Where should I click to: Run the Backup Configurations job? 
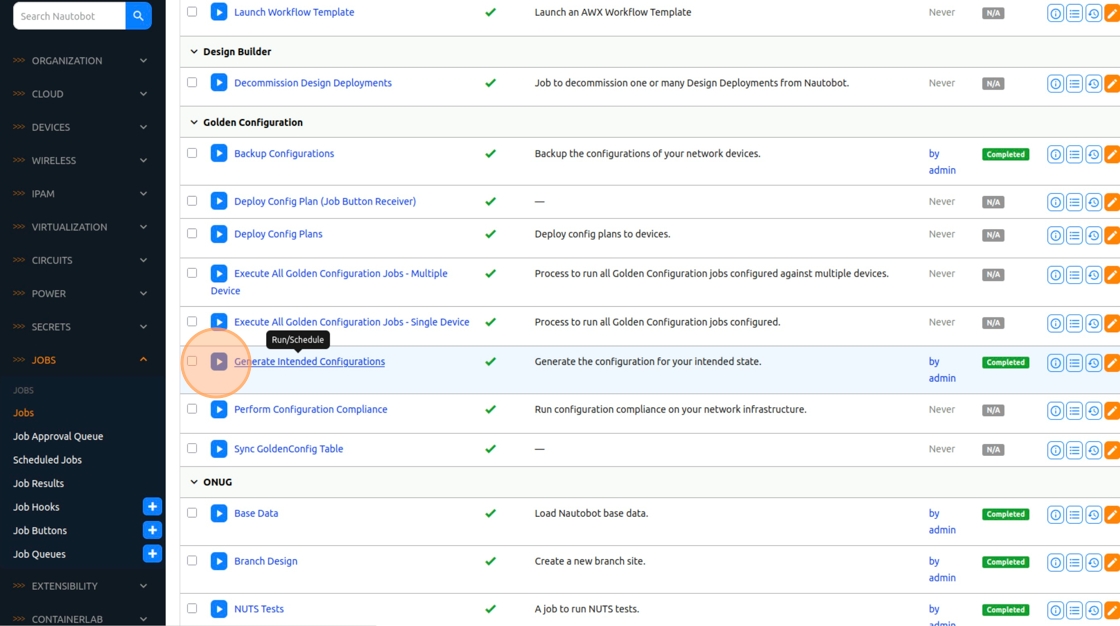[x=219, y=154]
